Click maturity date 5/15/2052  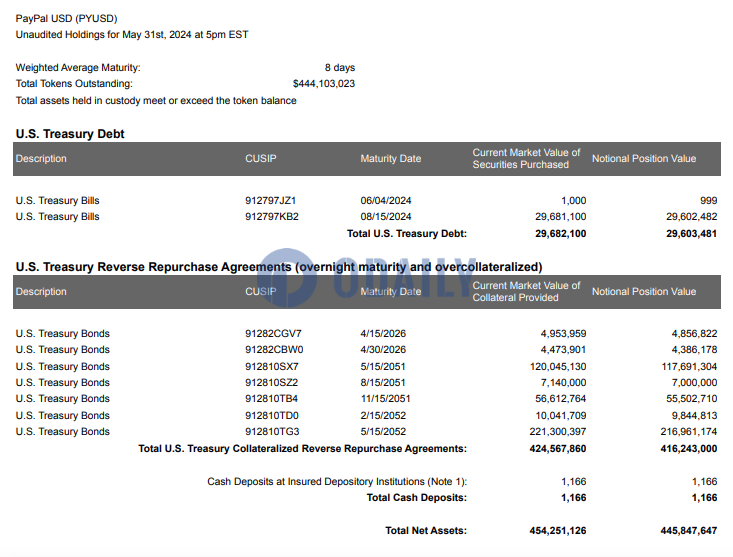pos(383,431)
